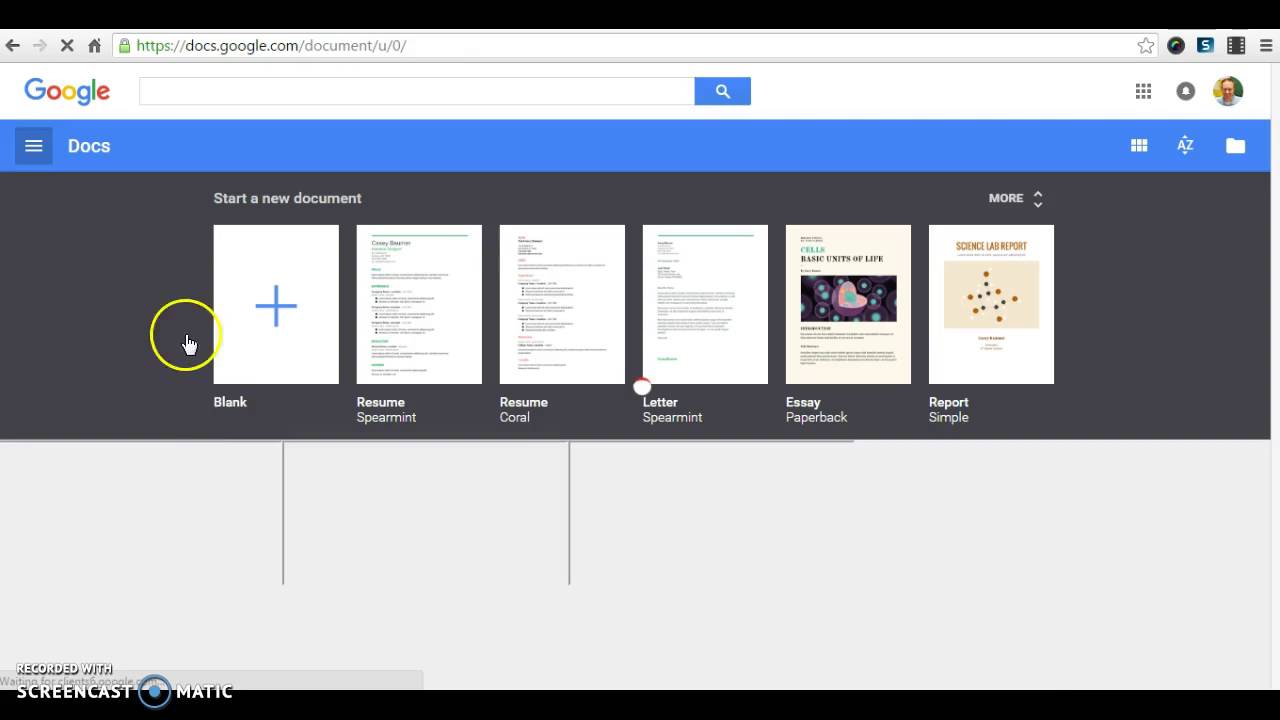Click the 'Blank' label text
The width and height of the screenshot is (1280, 720).
tap(230, 402)
